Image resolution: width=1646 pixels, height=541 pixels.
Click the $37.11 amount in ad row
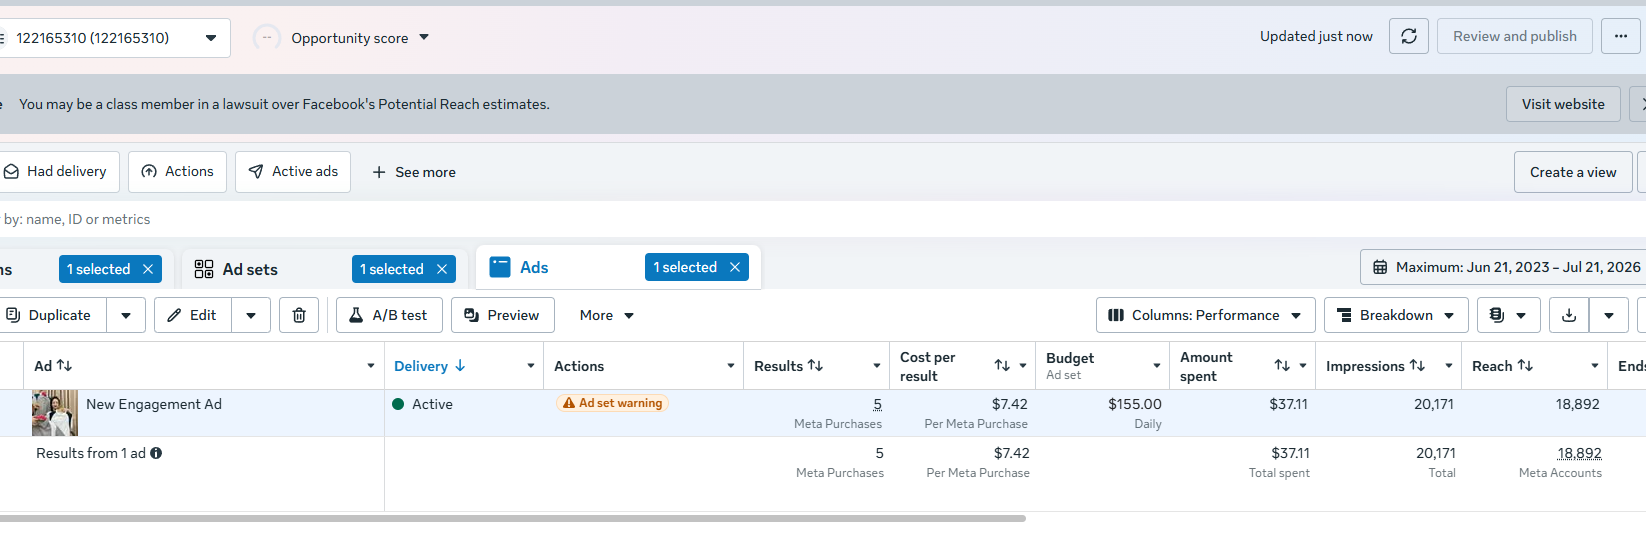[1288, 404]
